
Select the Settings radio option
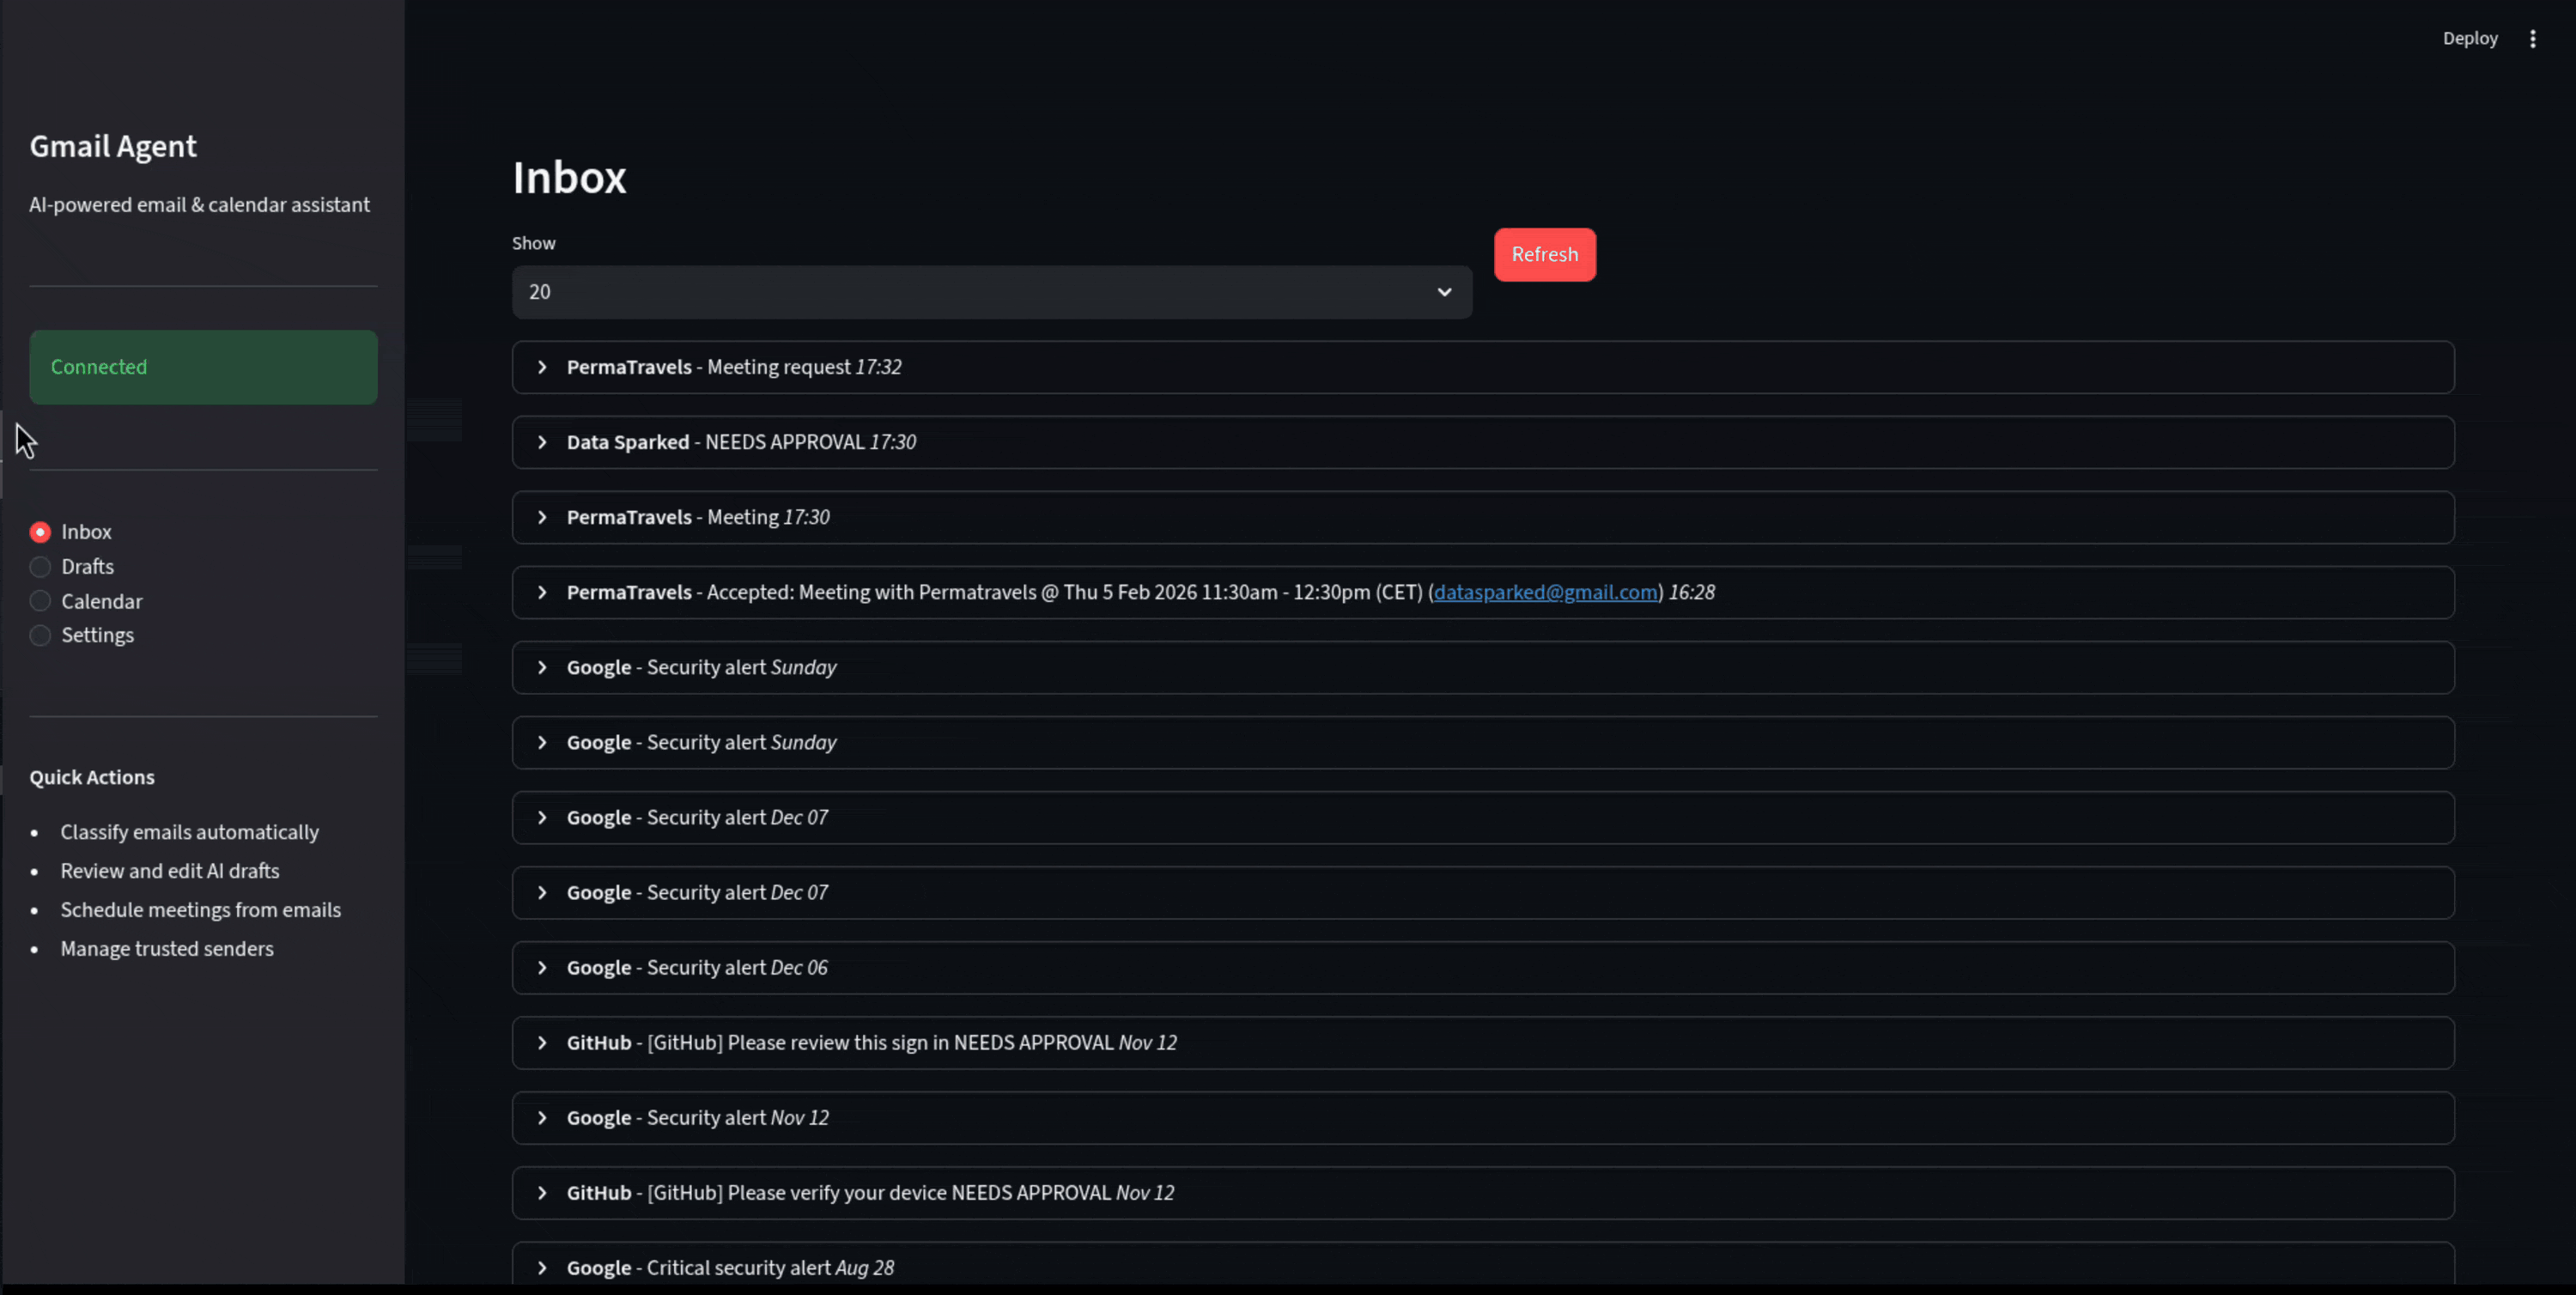click(40, 635)
